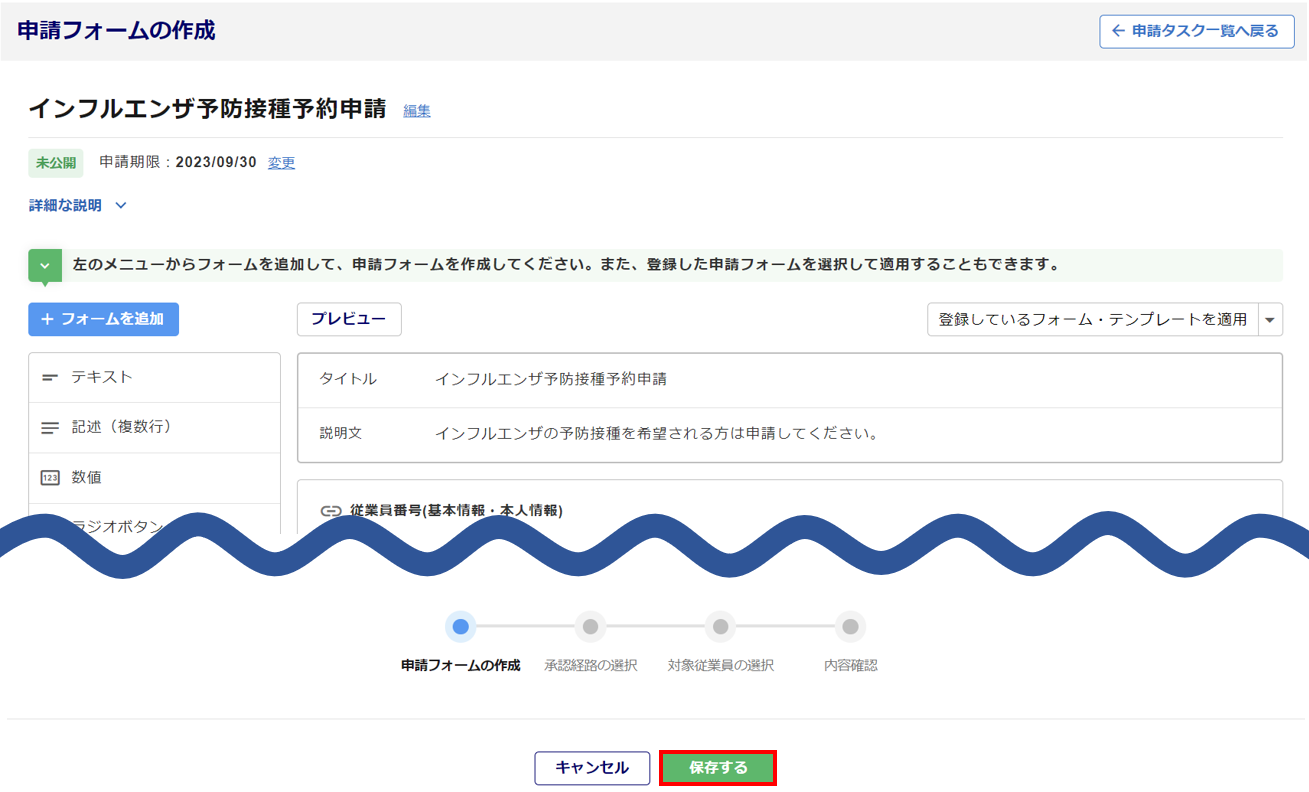Viewport: 1309px width, 792px height.
Task: Select the 承認経路の選択 step circle
Action: 590,627
